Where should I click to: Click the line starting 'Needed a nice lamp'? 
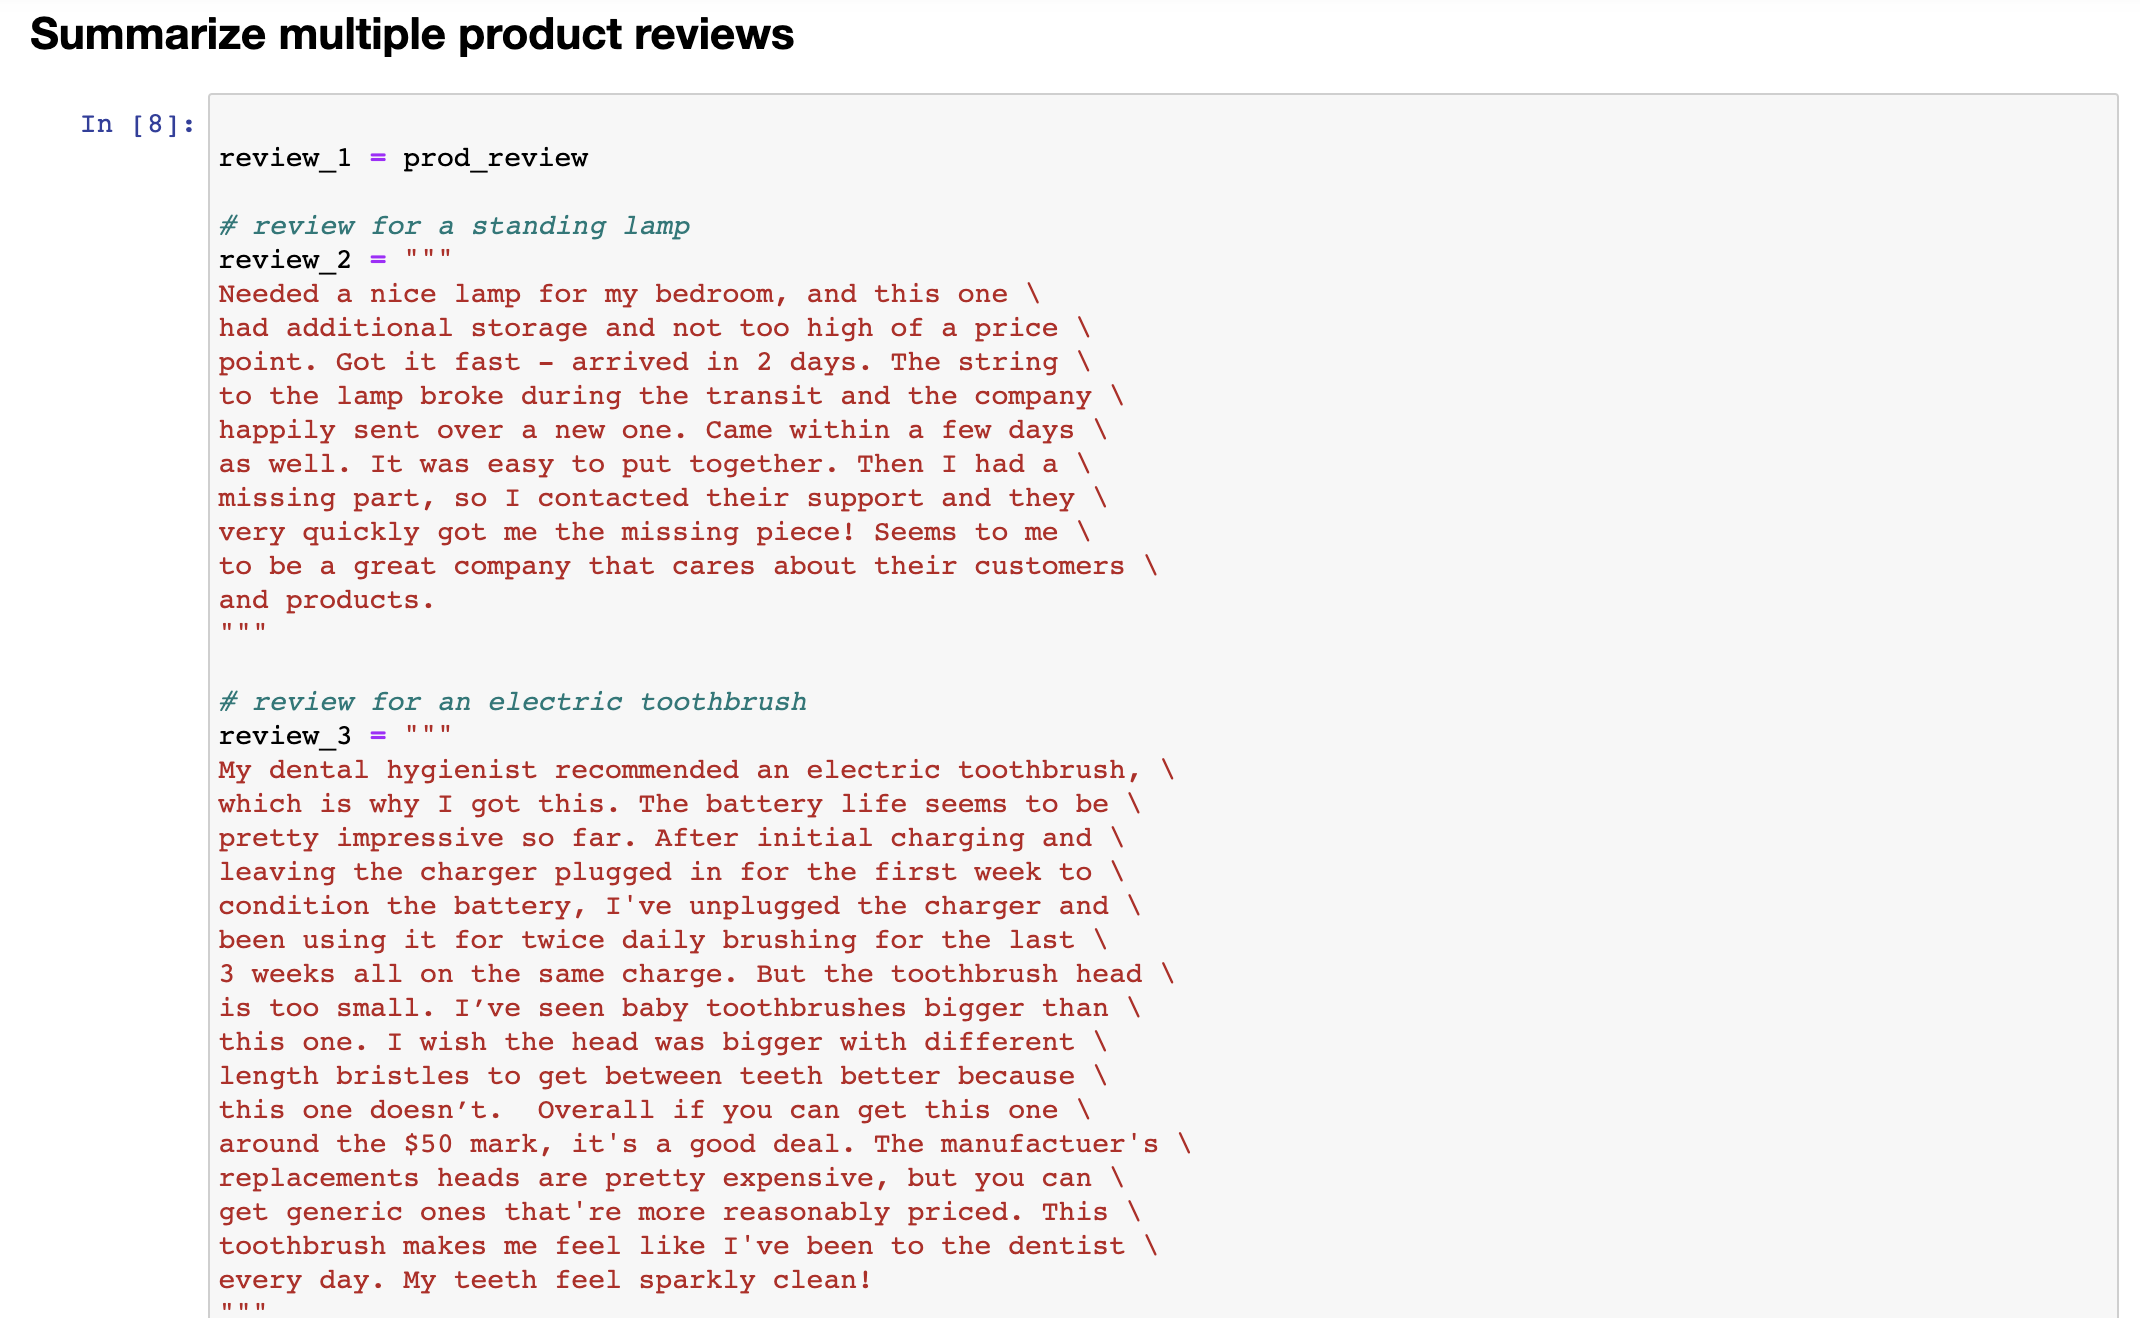629,294
